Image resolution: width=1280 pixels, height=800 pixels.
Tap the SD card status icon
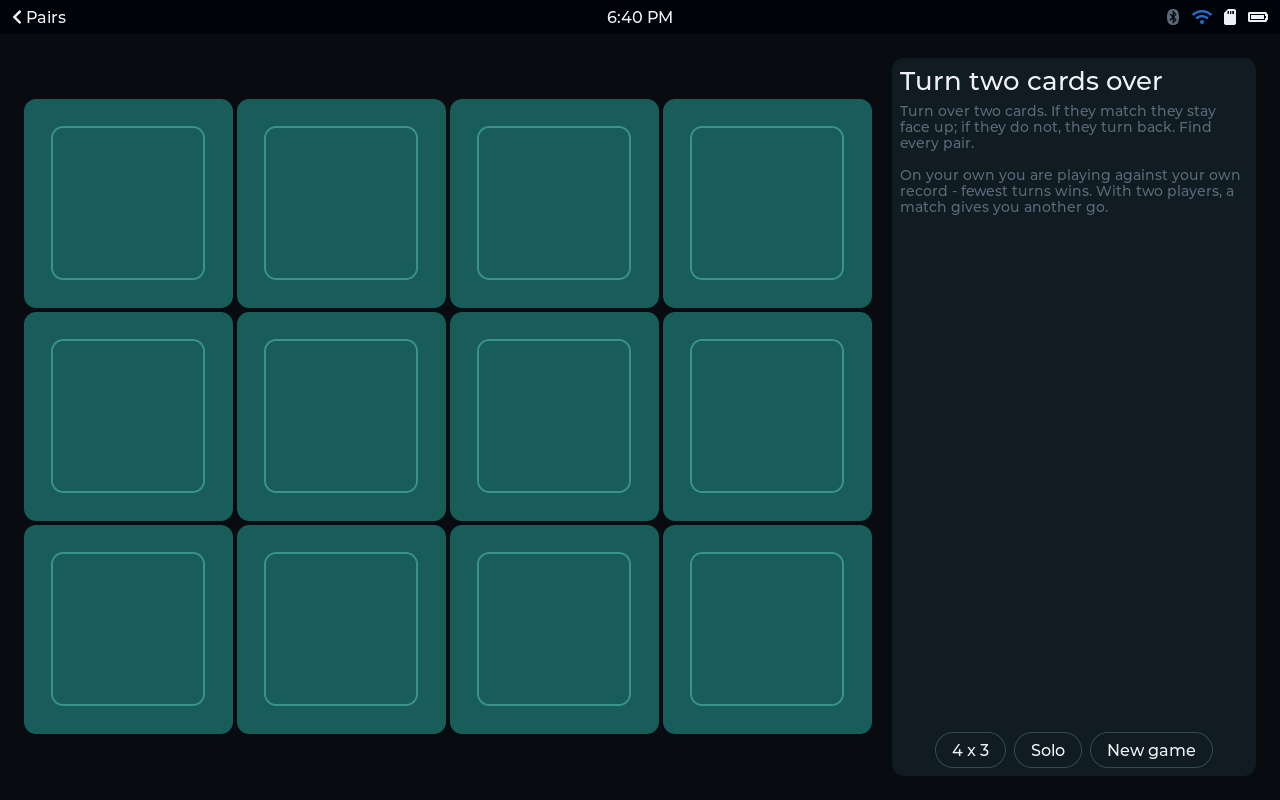click(x=1230, y=17)
